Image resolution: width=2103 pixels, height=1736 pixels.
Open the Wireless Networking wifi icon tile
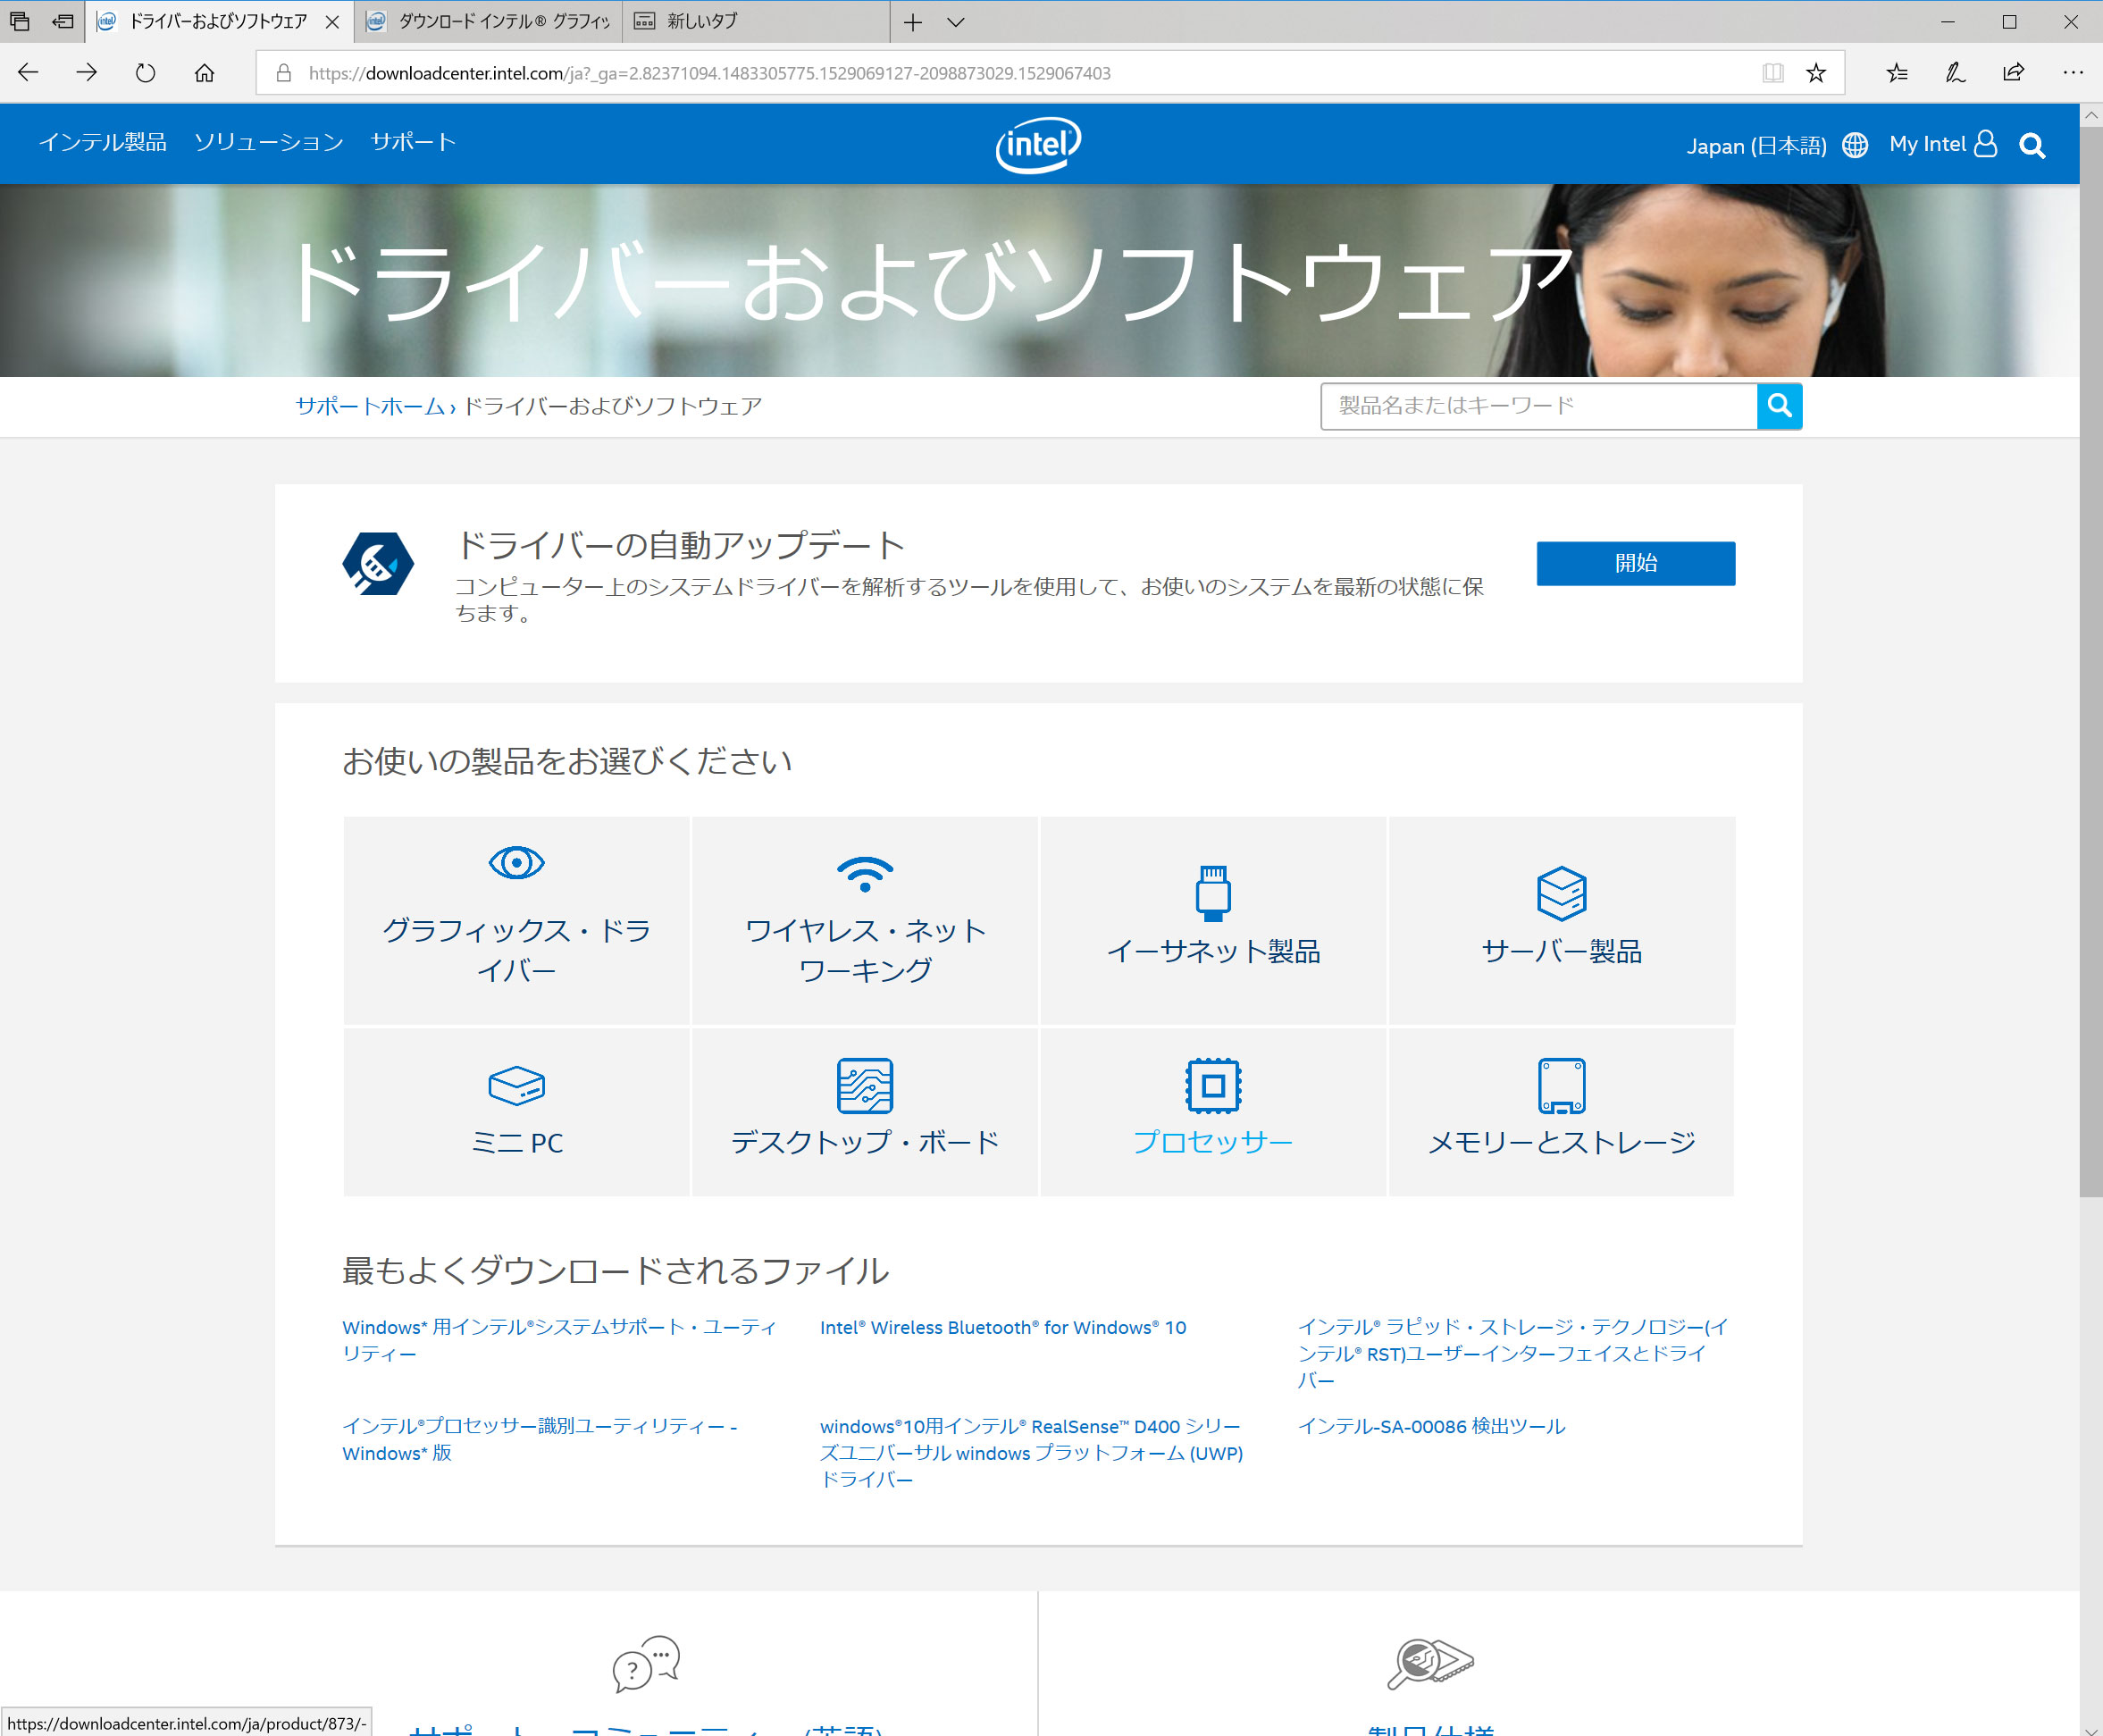point(864,873)
